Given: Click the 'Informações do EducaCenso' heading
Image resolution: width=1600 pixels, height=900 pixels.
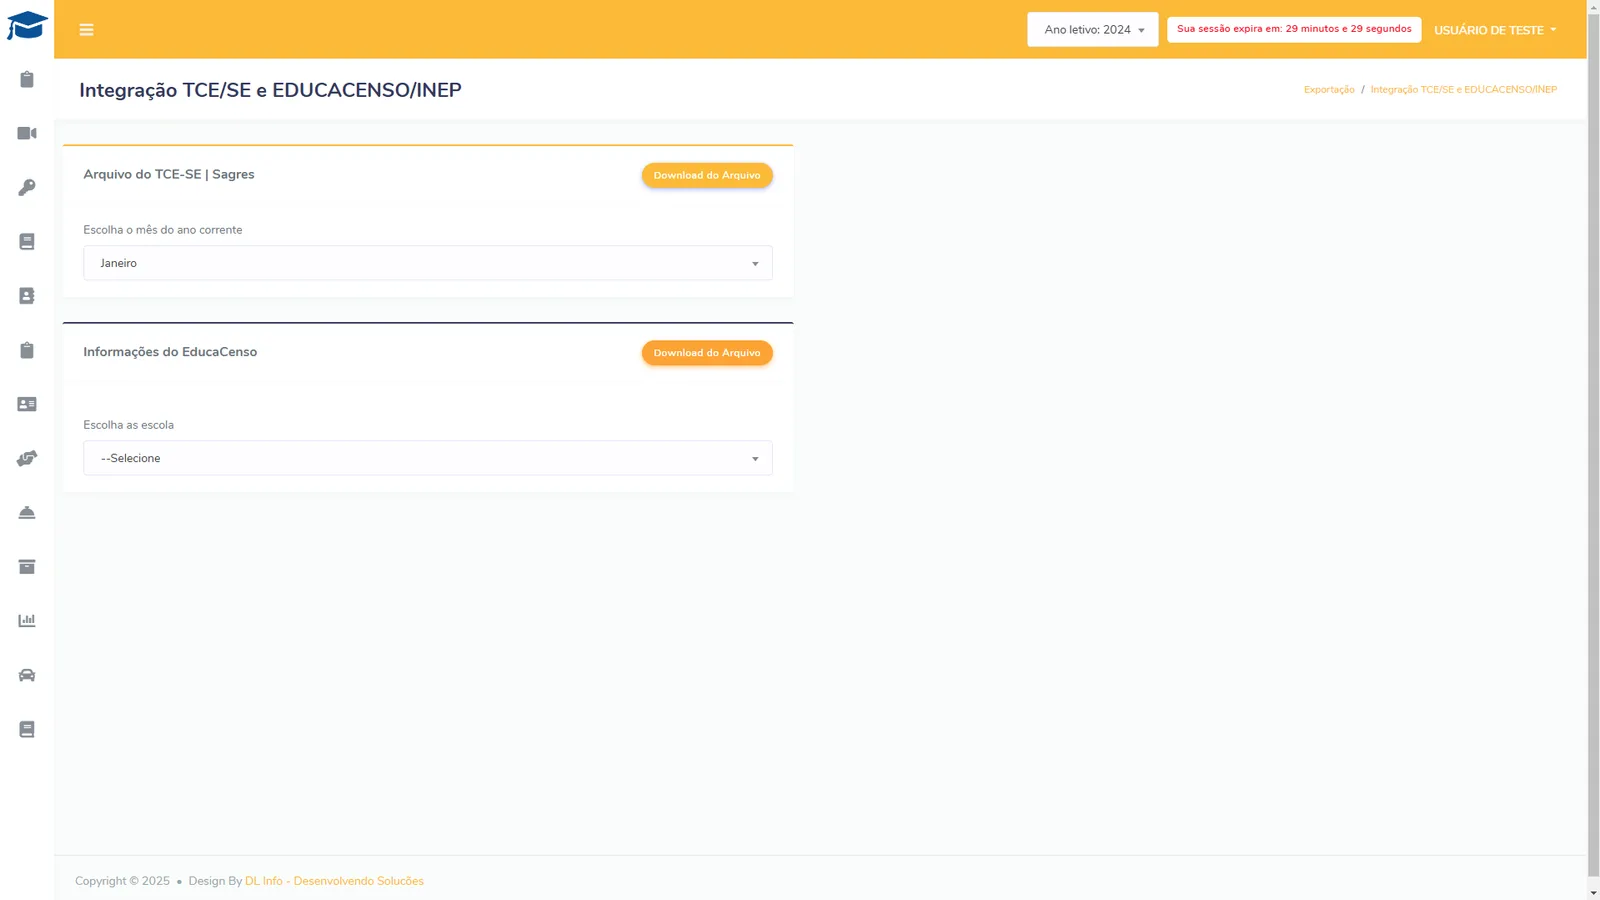Looking at the screenshot, I should [x=170, y=352].
